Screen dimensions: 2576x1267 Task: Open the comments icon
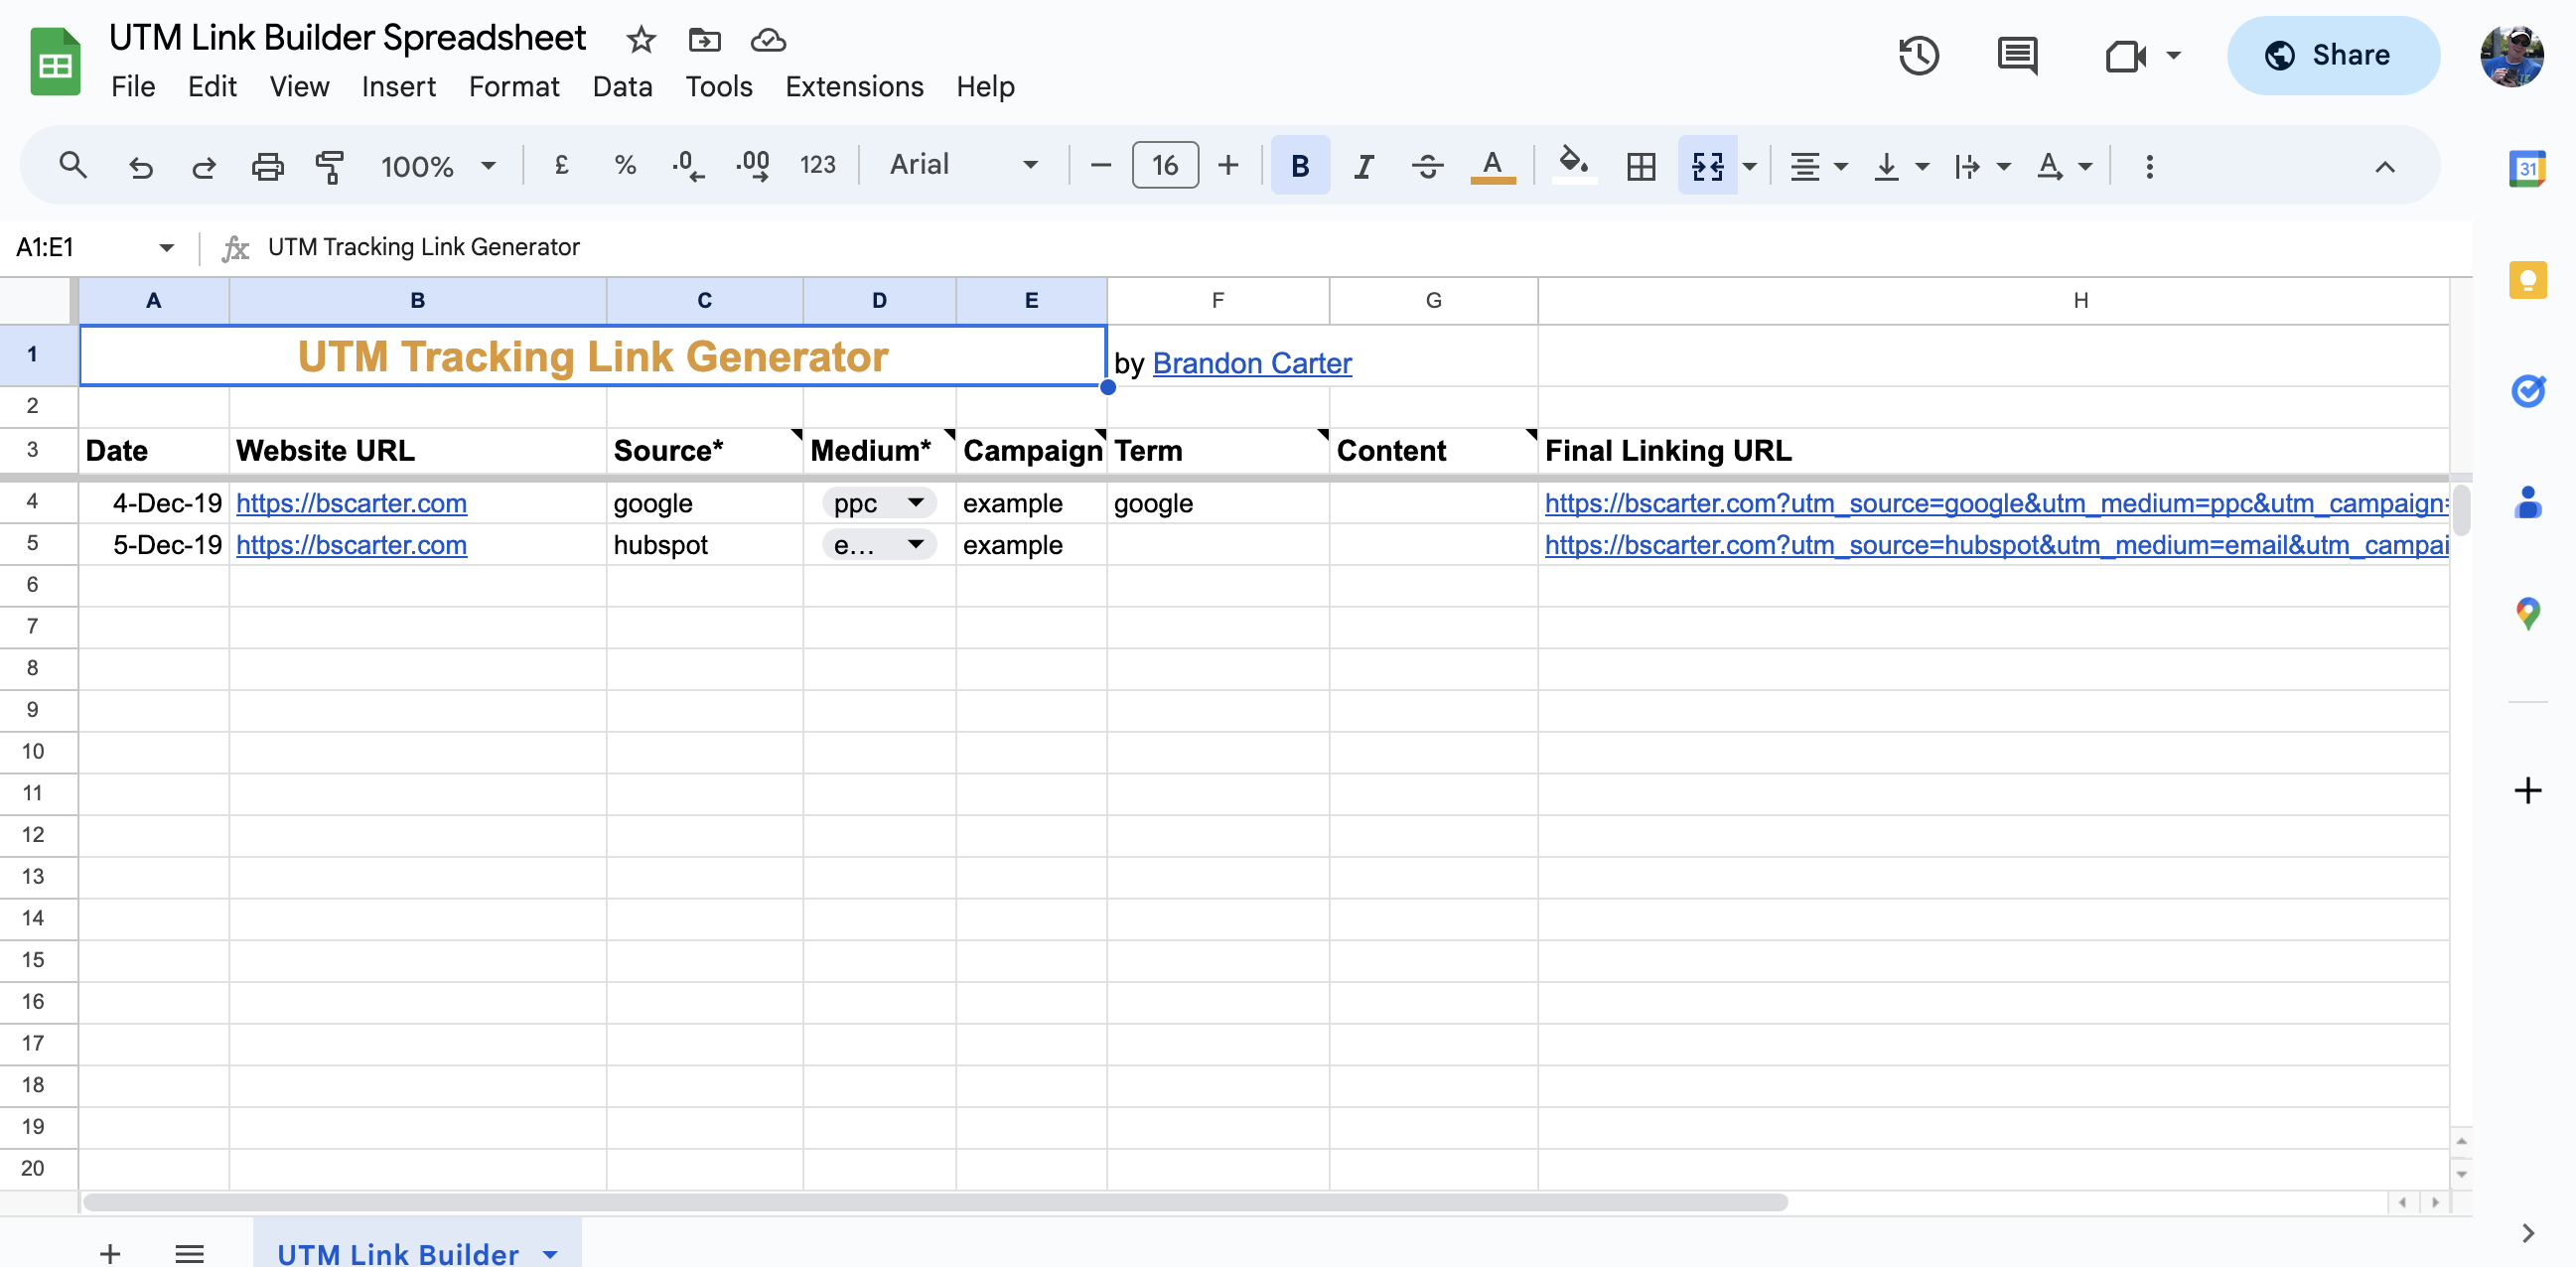(x=2017, y=56)
